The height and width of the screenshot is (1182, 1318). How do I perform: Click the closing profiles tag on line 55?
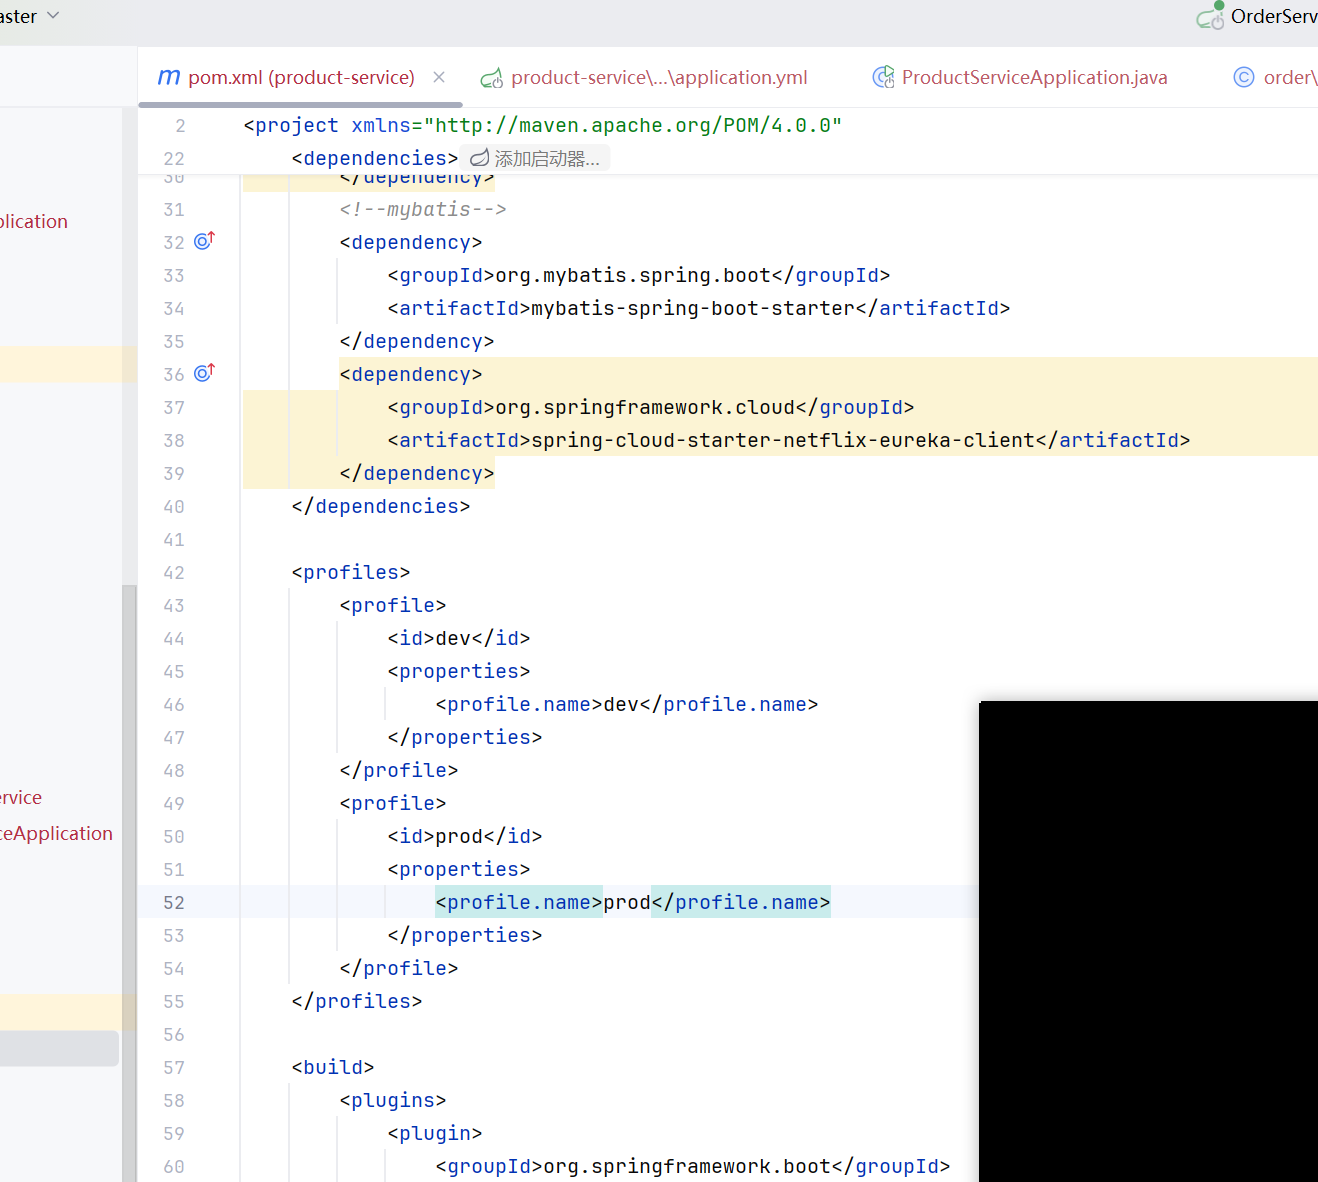click(x=357, y=1001)
